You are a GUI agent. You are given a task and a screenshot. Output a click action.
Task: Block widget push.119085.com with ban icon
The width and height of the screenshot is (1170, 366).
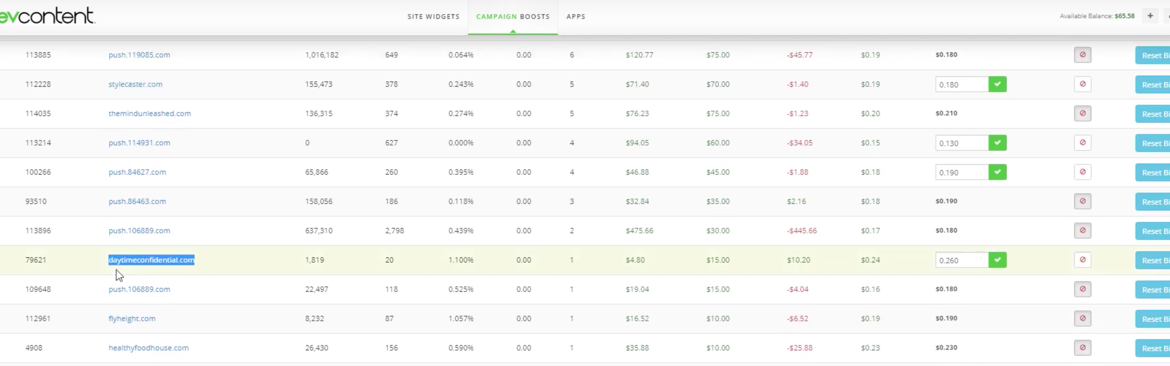(x=1083, y=55)
